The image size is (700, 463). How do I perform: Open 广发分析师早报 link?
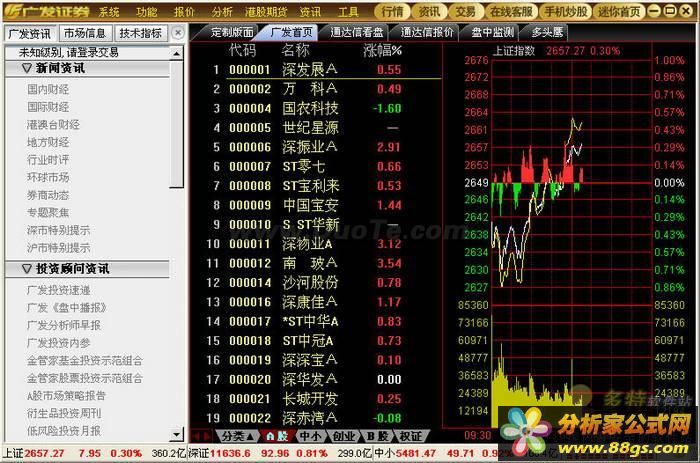click(64, 325)
